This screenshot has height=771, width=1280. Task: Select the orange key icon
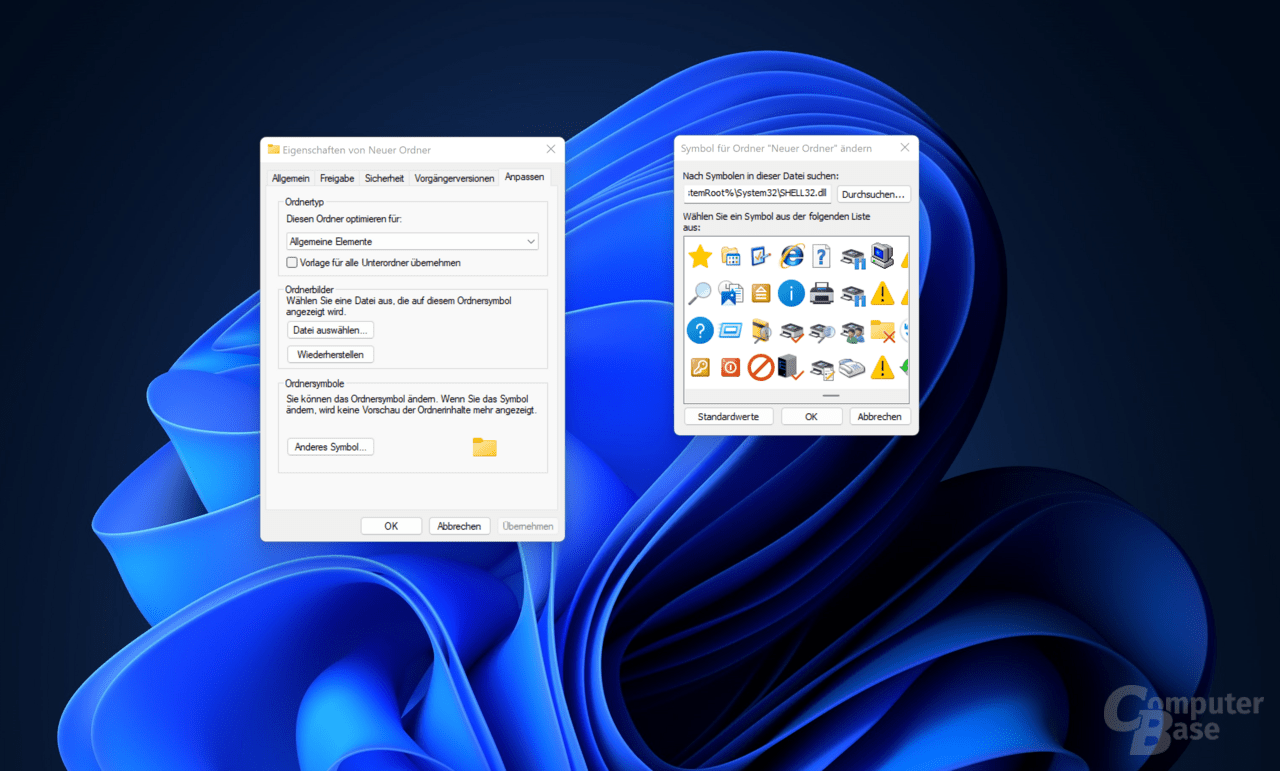click(x=700, y=367)
